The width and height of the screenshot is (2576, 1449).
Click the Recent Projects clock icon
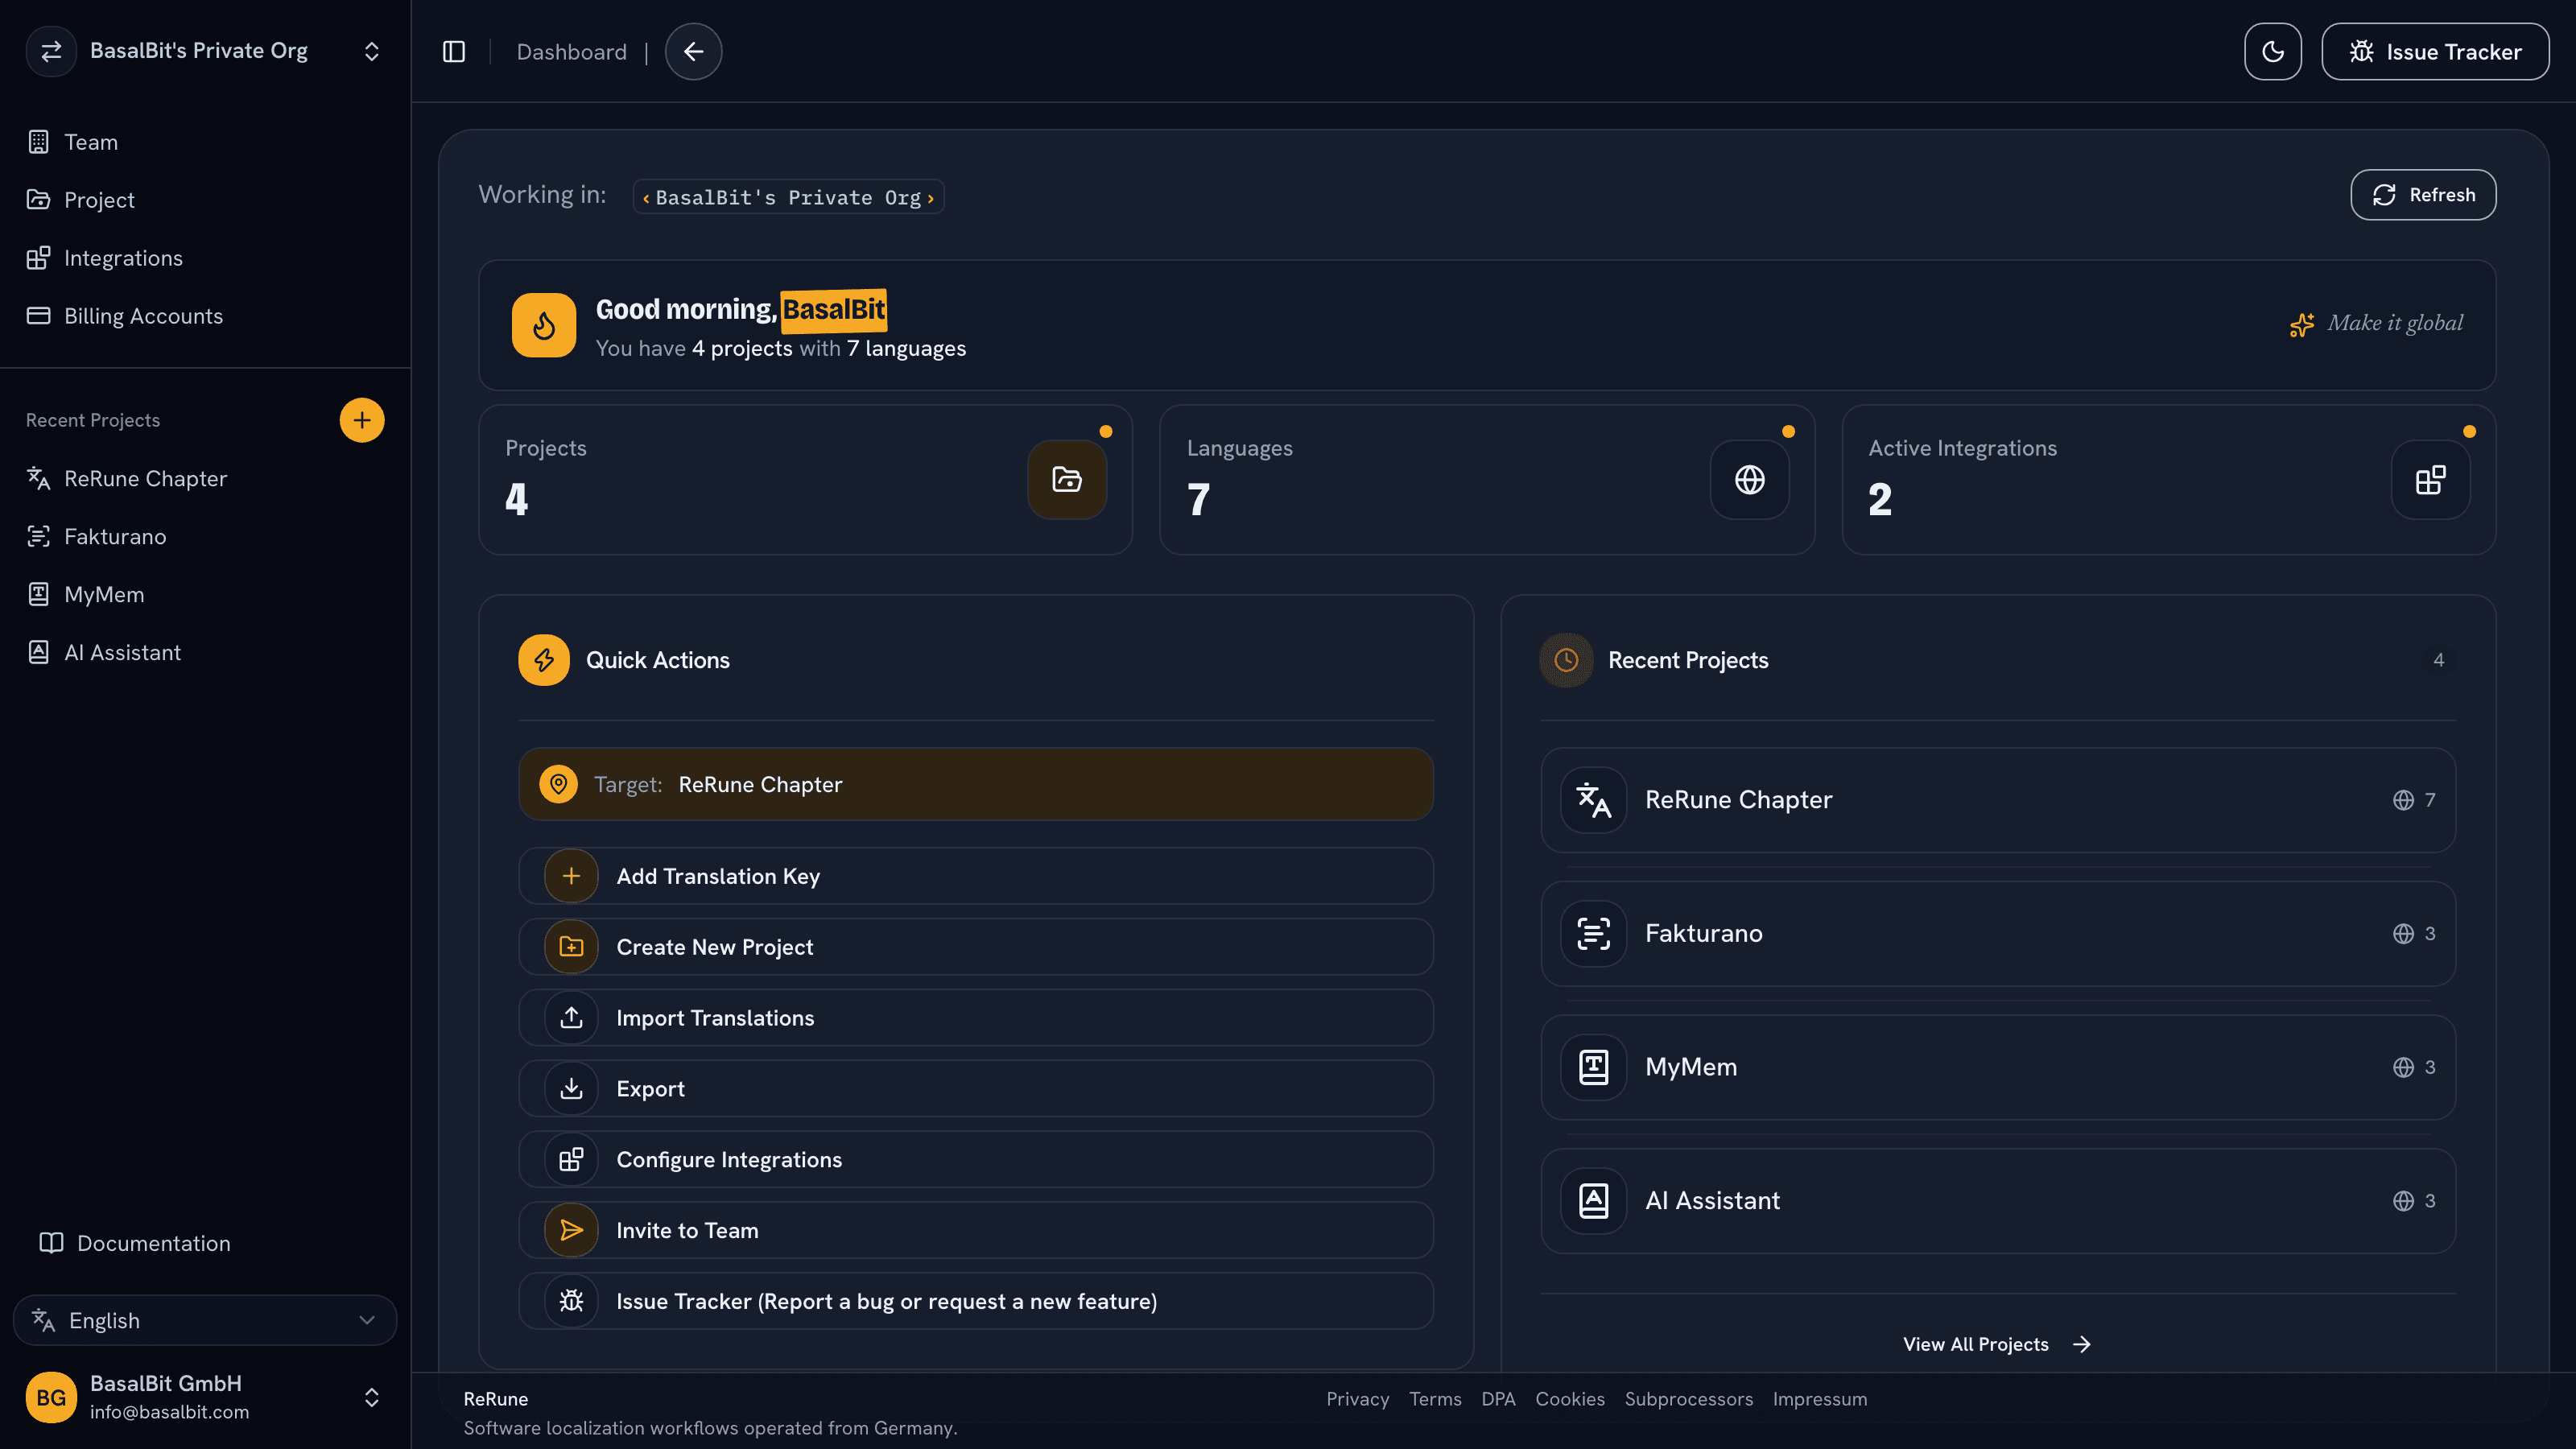[x=1566, y=660]
